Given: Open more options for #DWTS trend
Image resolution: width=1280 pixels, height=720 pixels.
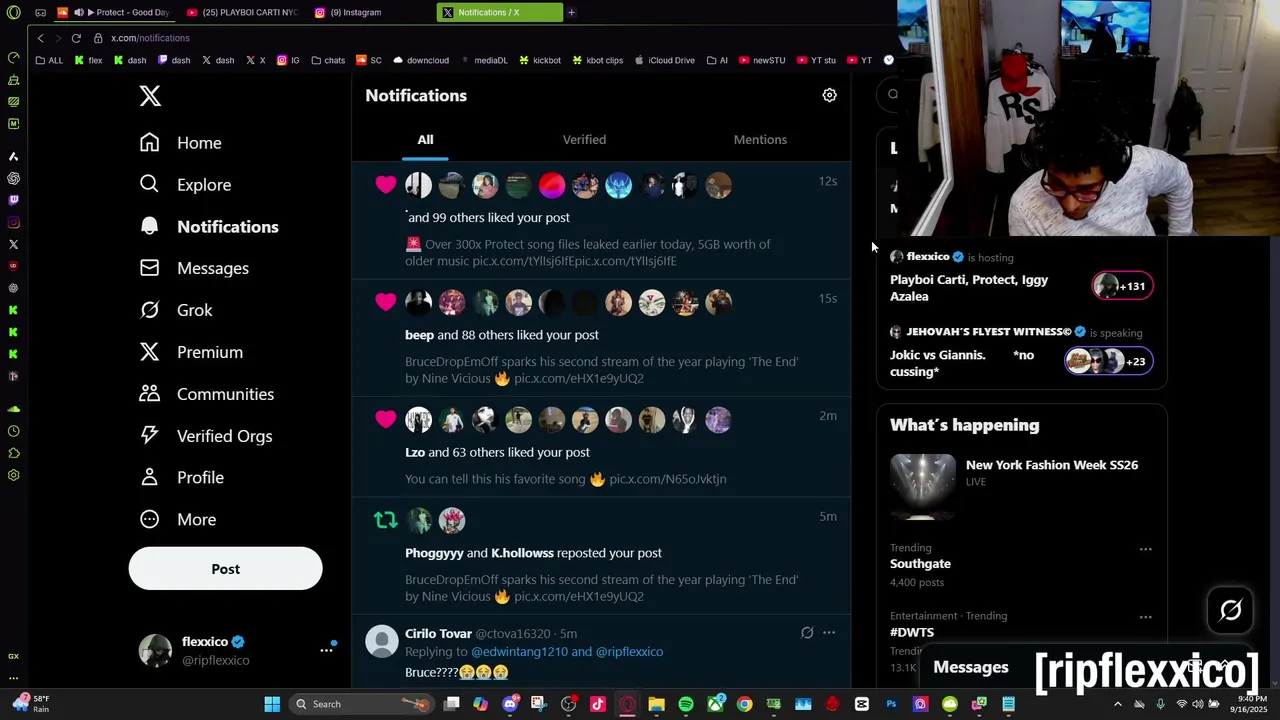Looking at the screenshot, I should [x=1145, y=617].
